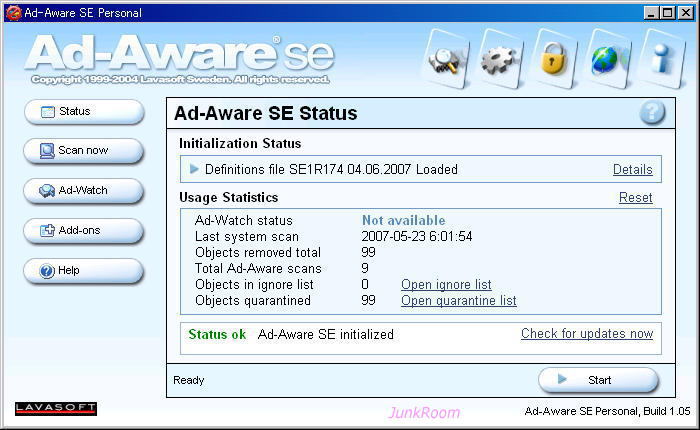Open the Details link for definitions file

pyautogui.click(x=633, y=170)
